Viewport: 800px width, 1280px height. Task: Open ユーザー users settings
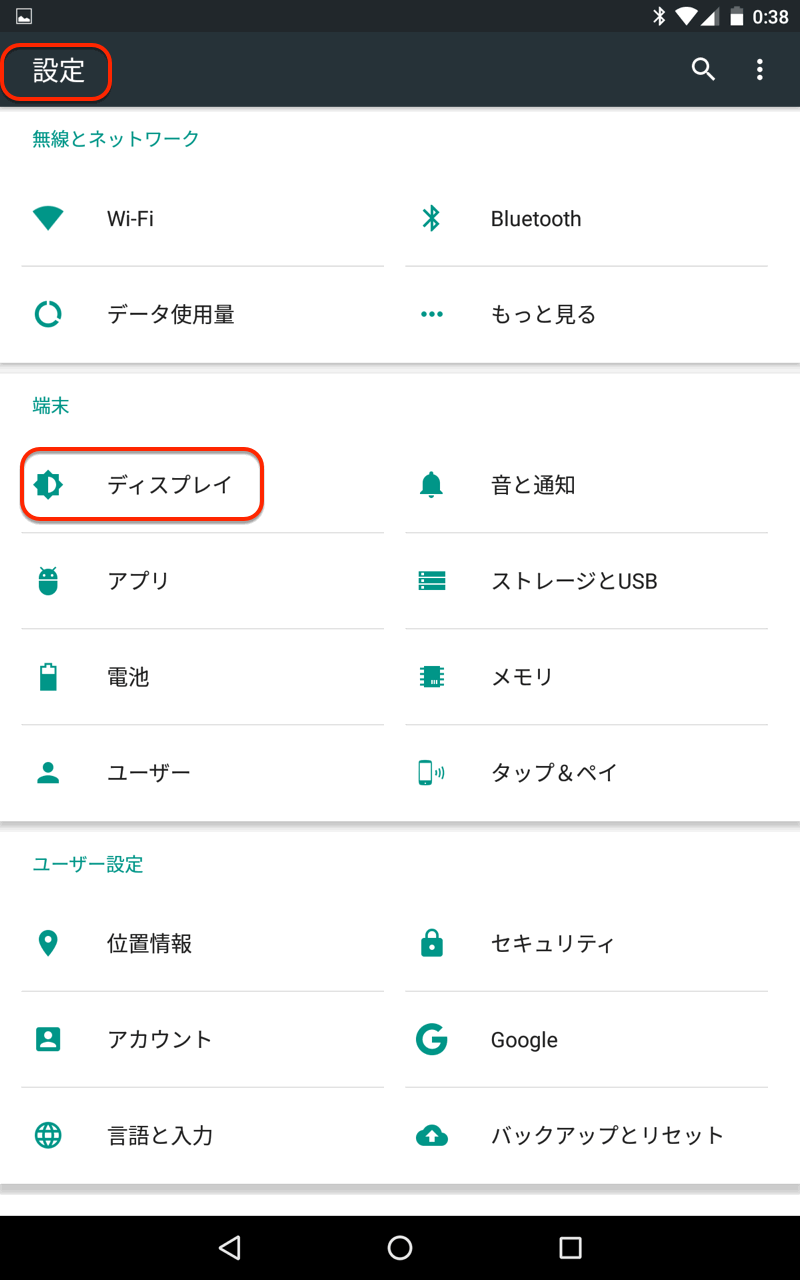pos(148,773)
